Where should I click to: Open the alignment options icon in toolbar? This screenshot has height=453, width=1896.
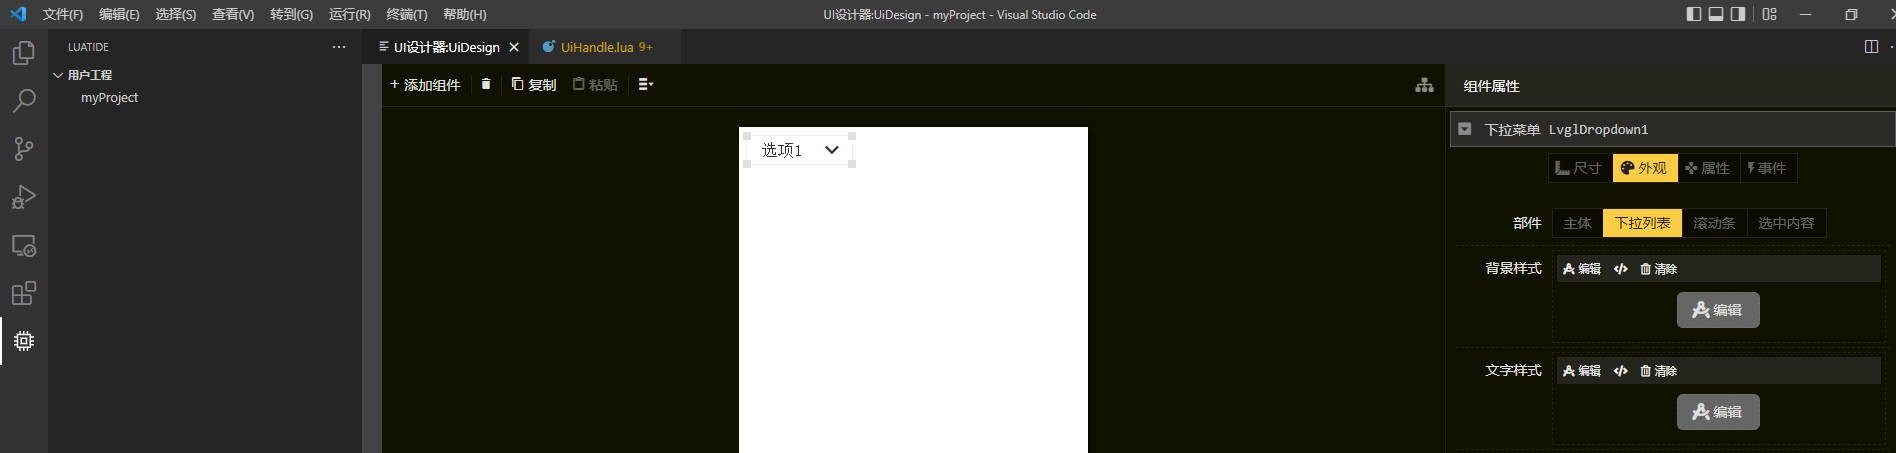(x=646, y=84)
